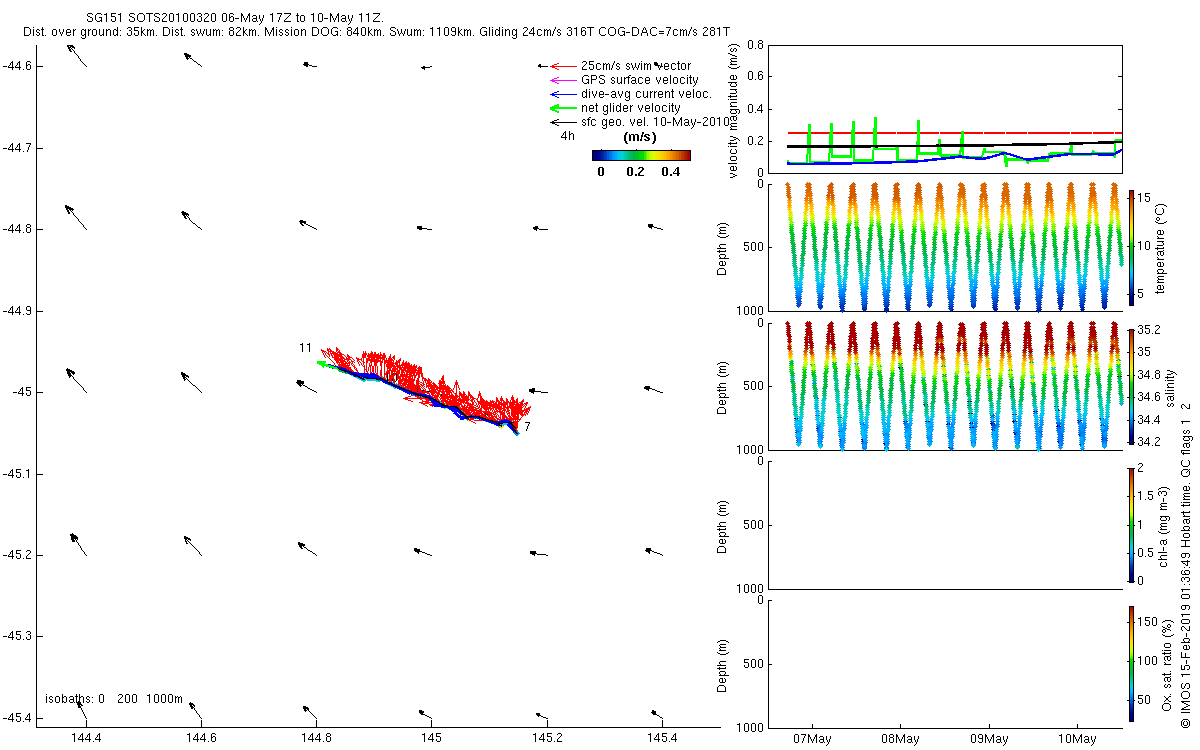Click the '7' start-hour label on the track
Viewport: 1200px width, 750px height.
coord(527,427)
